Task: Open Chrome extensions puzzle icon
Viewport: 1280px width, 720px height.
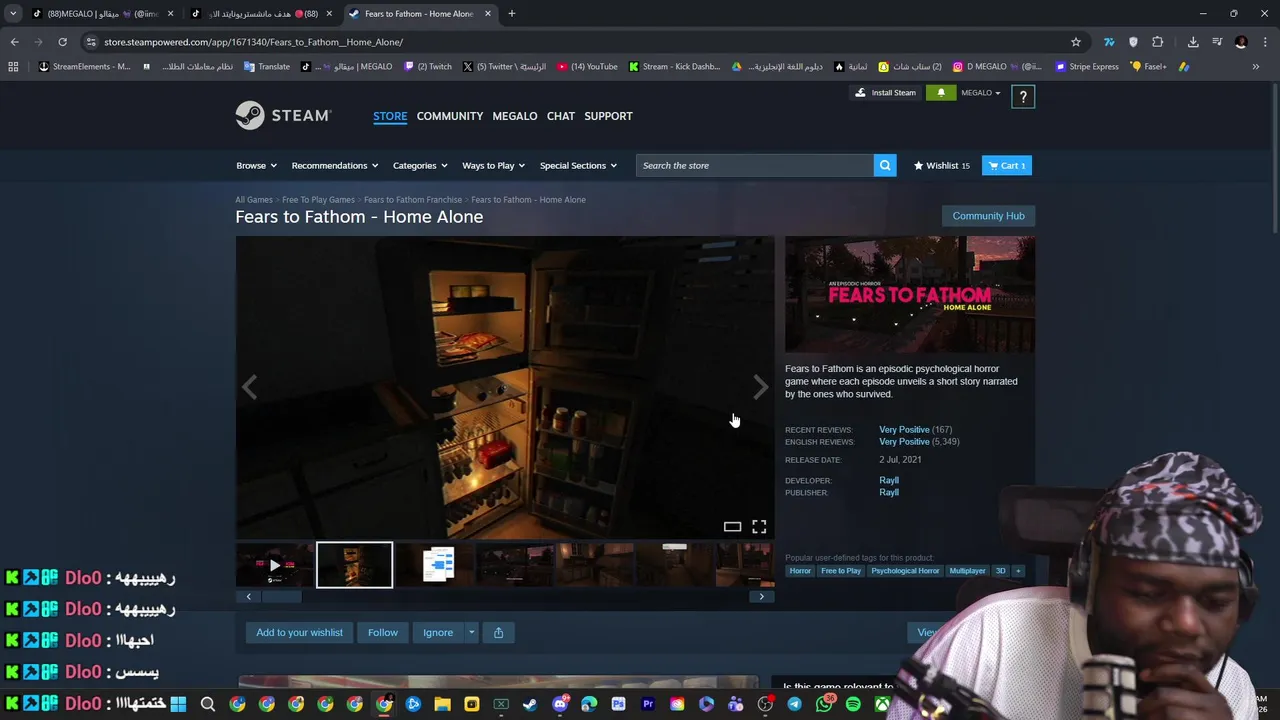Action: [x=1157, y=42]
